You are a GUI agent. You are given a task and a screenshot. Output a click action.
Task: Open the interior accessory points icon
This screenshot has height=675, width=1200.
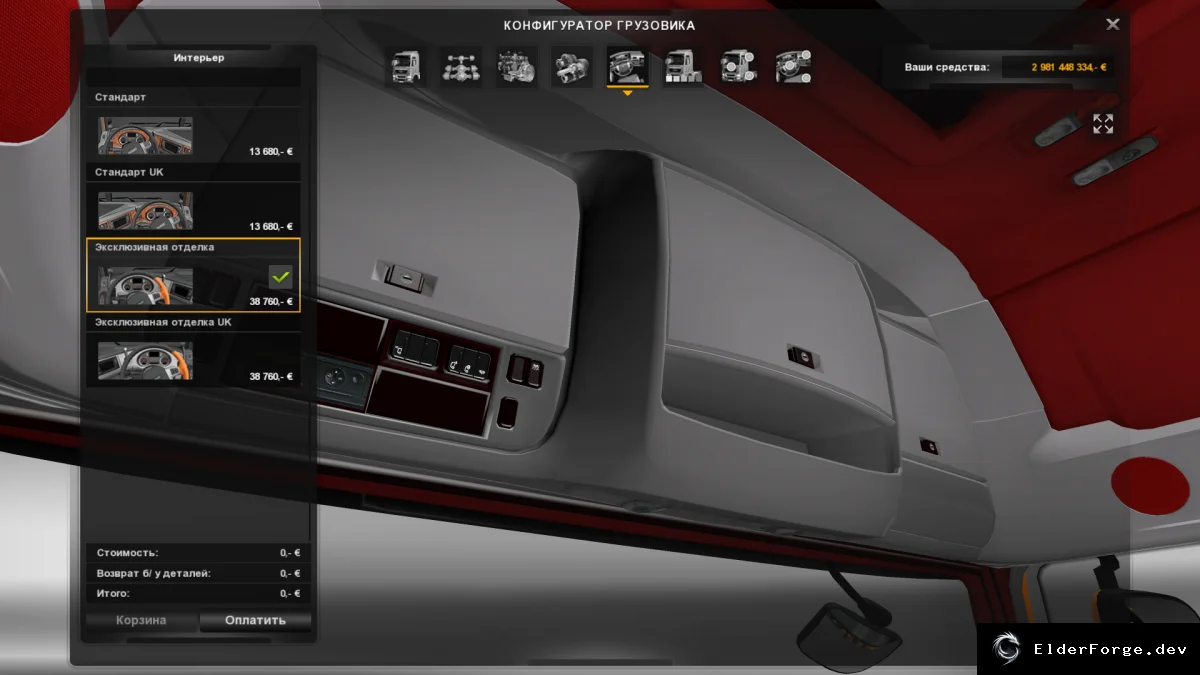tap(793, 67)
